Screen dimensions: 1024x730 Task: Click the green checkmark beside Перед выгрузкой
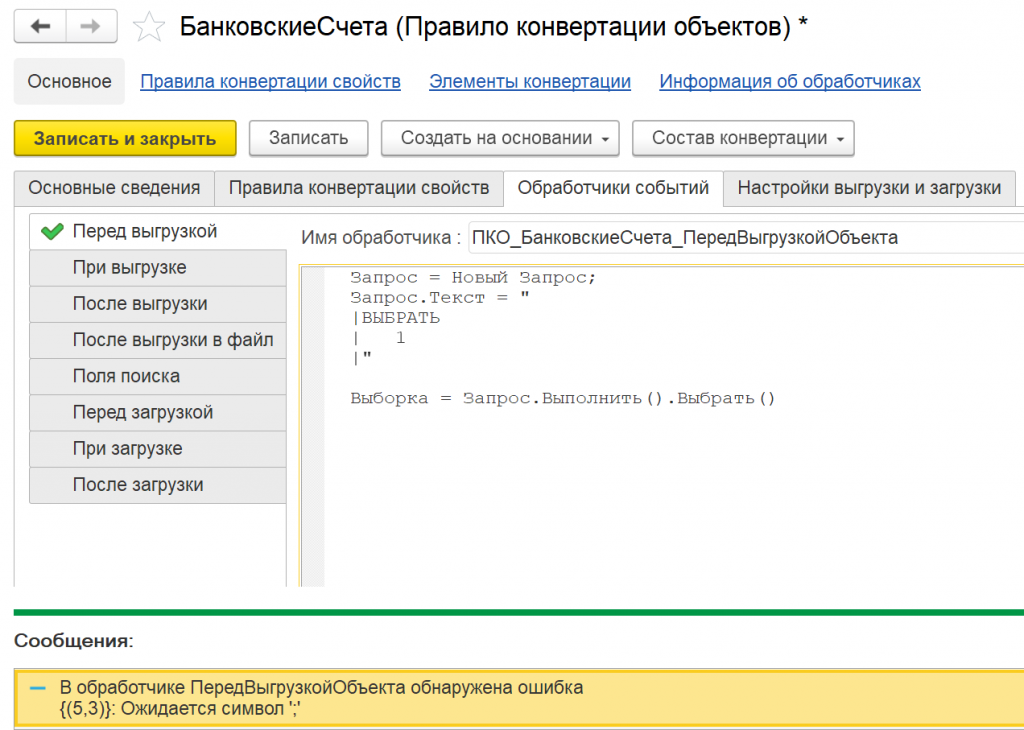(x=52, y=231)
